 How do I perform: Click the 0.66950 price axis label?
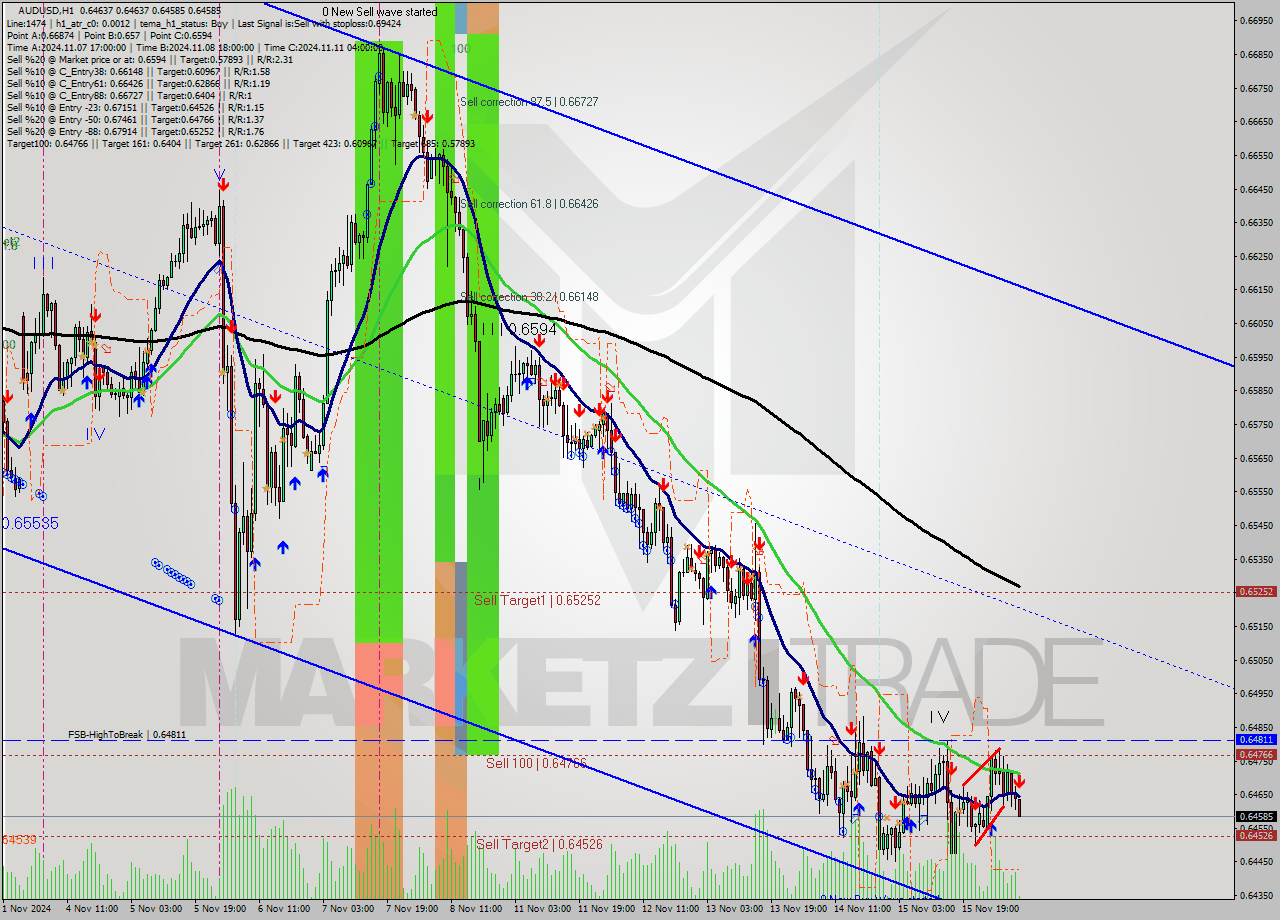(x=1257, y=21)
